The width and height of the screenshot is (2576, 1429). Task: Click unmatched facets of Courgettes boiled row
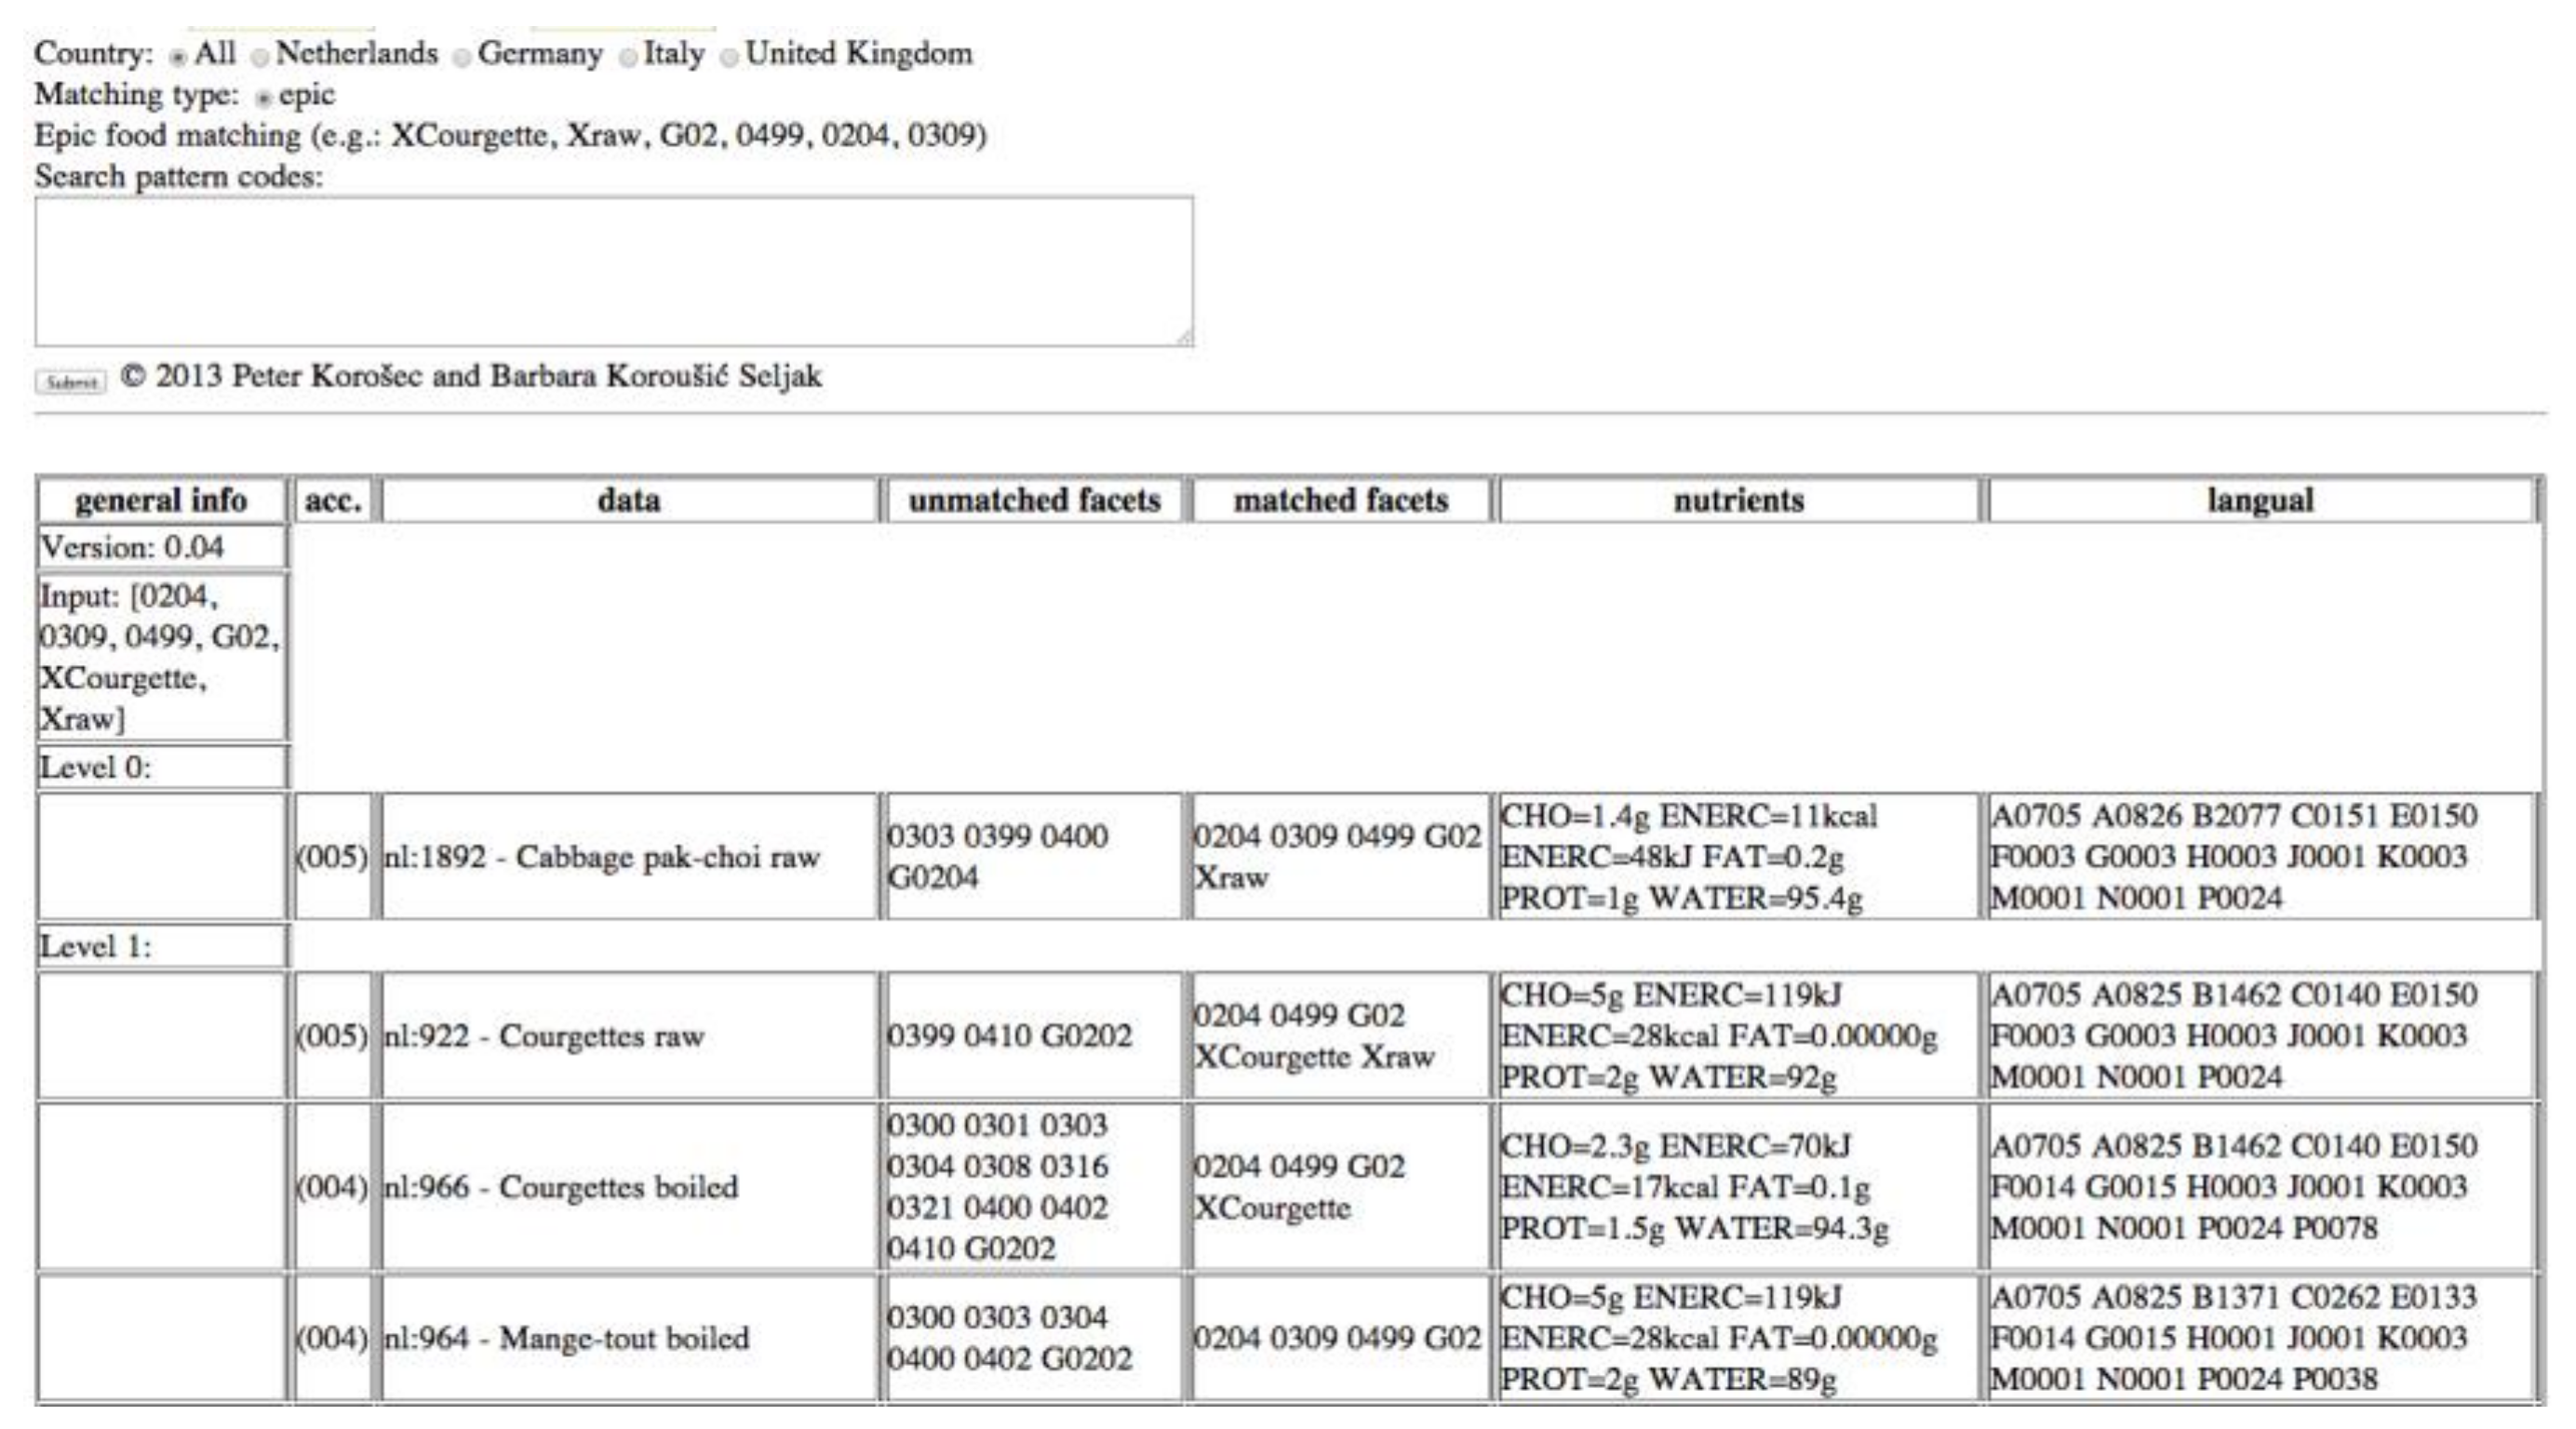[x=1034, y=1187]
